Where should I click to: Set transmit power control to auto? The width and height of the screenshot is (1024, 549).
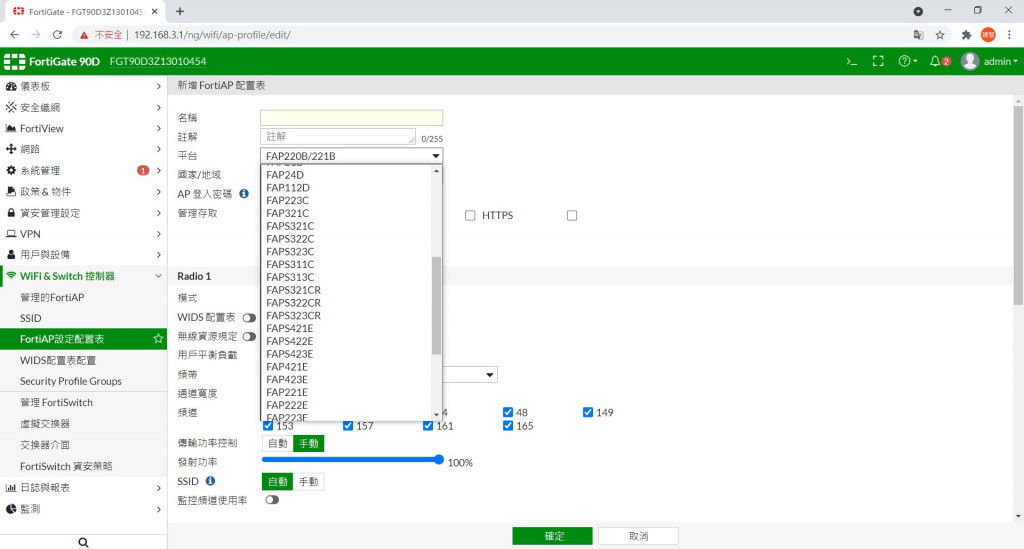click(x=277, y=443)
